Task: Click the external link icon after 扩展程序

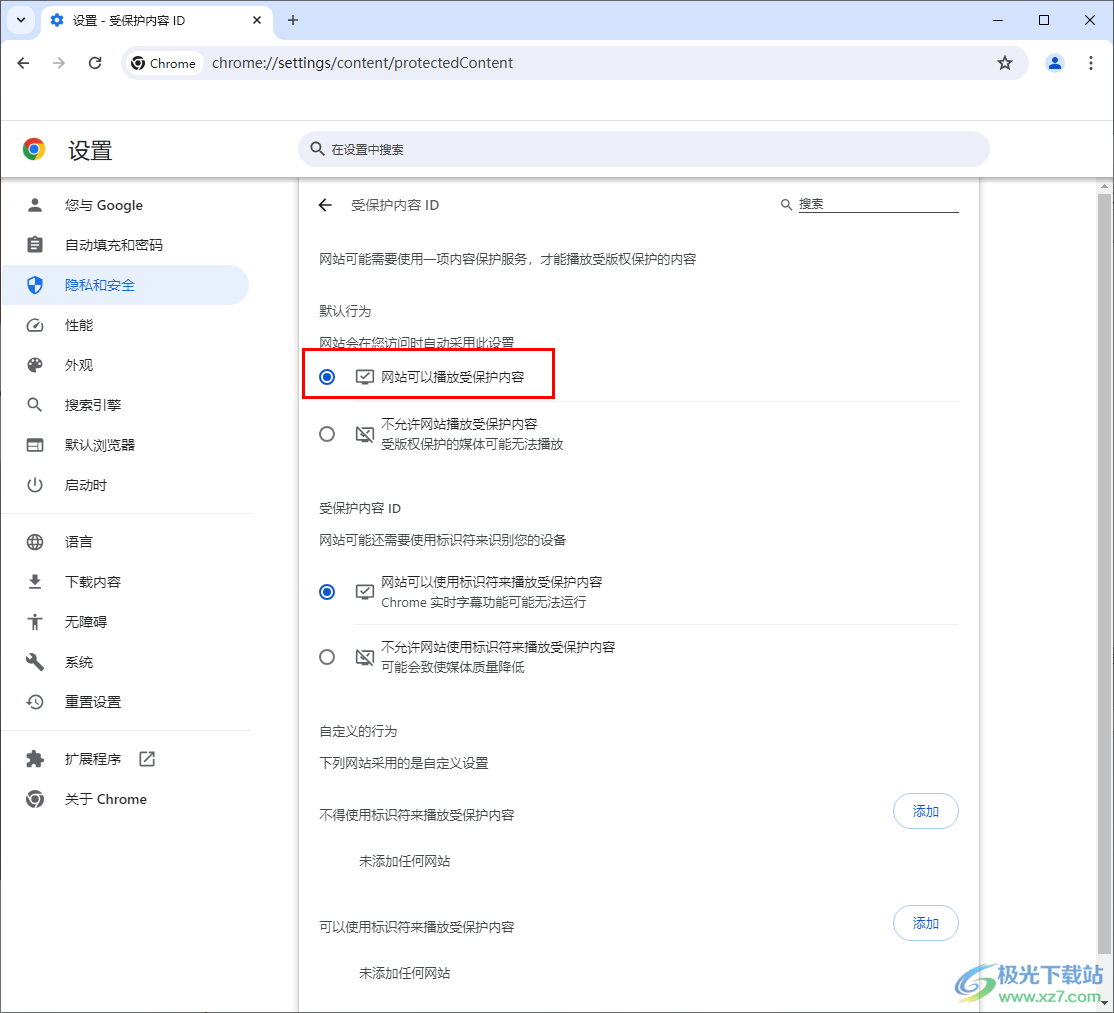Action: 147,759
